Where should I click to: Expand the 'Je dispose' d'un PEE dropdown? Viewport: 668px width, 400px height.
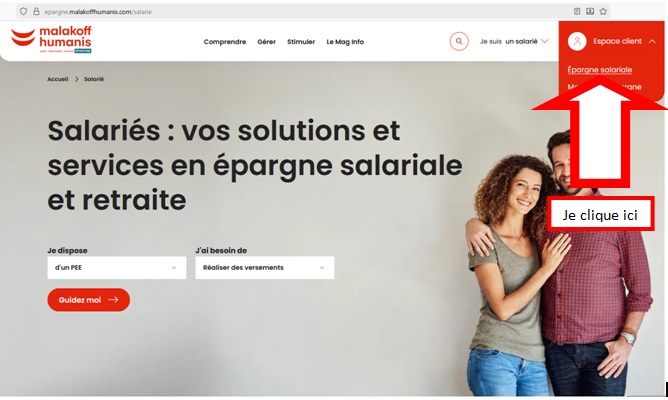(117, 268)
